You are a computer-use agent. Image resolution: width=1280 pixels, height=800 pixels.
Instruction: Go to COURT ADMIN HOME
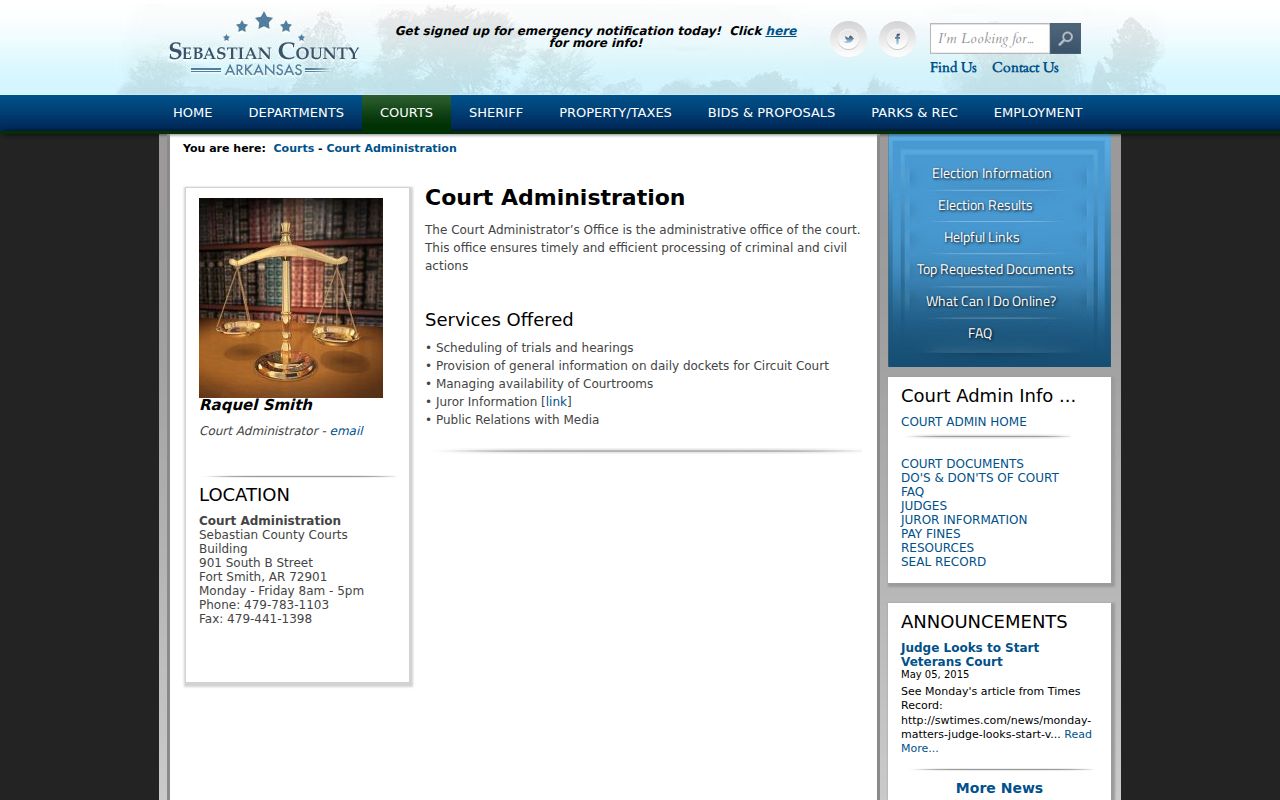point(964,422)
